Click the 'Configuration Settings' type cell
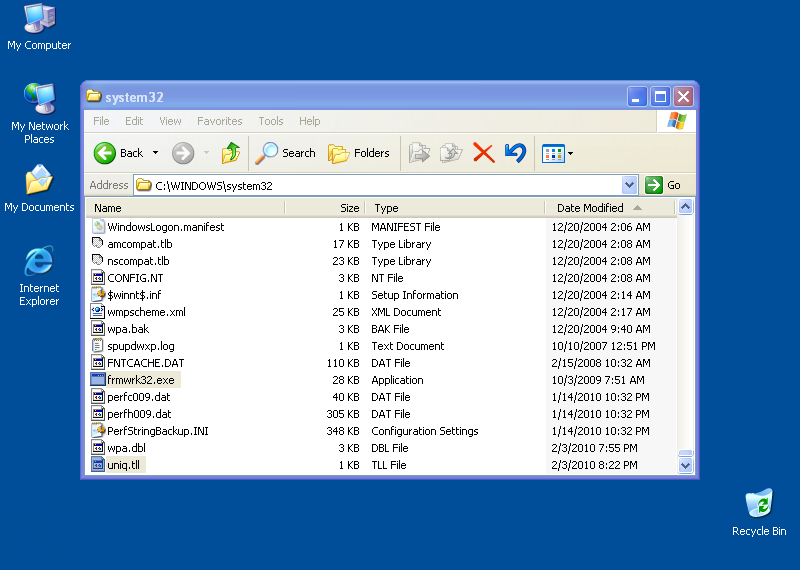Image resolution: width=800 pixels, height=570 pixels. [425, 431]
